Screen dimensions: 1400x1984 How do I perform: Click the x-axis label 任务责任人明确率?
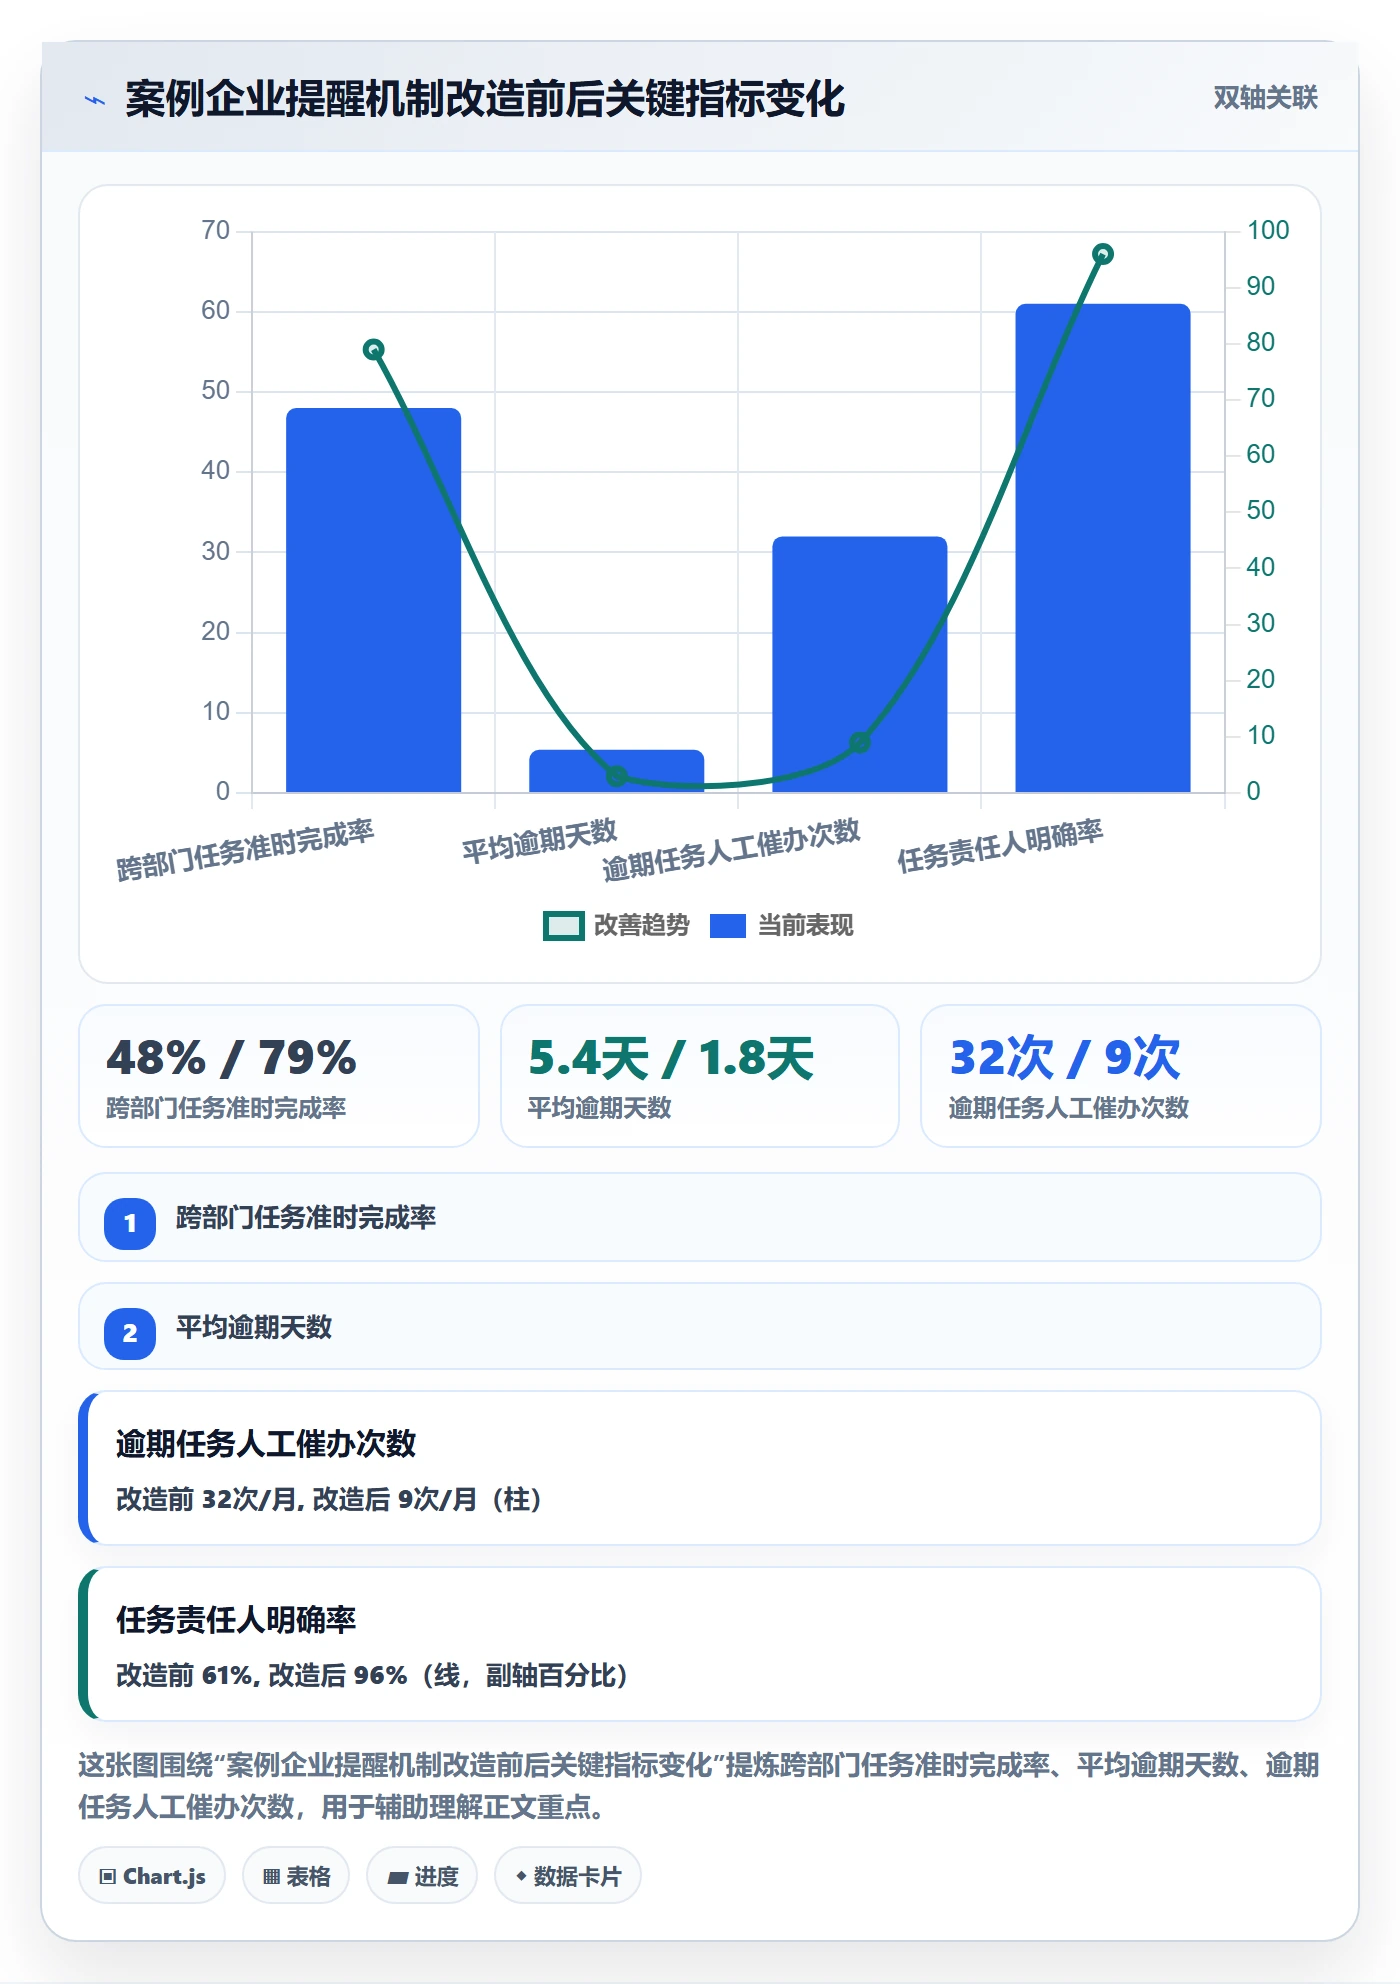pyautogui.click(x=999, y=846)
